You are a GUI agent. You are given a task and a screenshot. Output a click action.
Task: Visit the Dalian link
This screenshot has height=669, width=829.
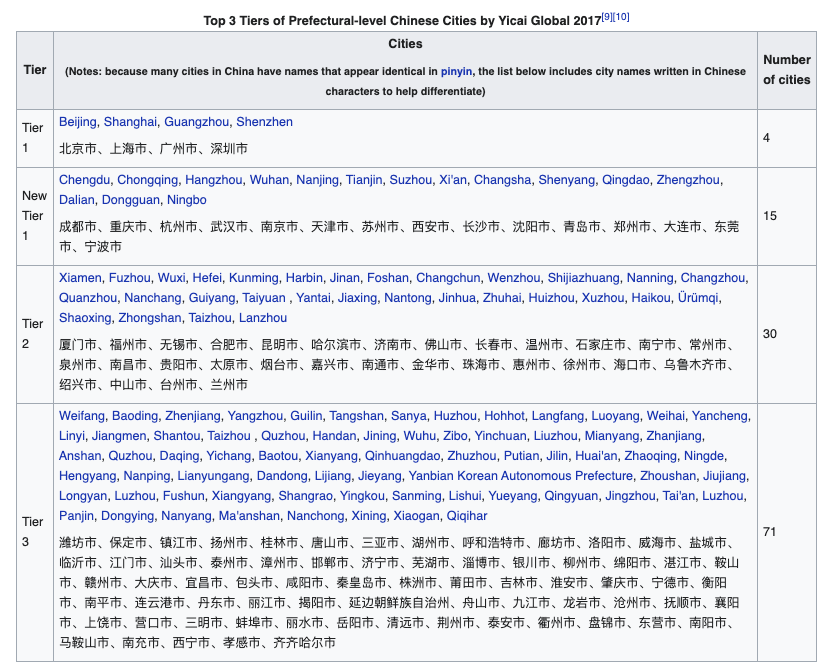(x=77, y=200)
